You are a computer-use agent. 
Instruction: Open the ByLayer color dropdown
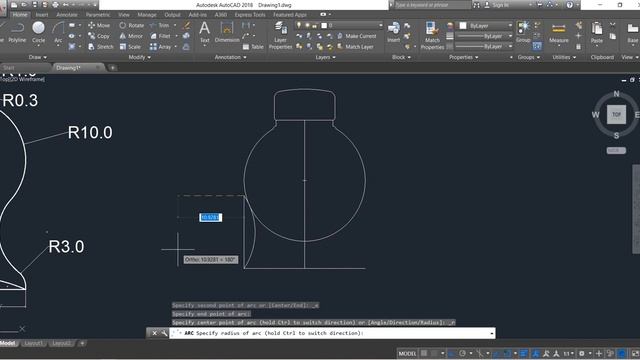pyautogui.click(x=510, y=26)
